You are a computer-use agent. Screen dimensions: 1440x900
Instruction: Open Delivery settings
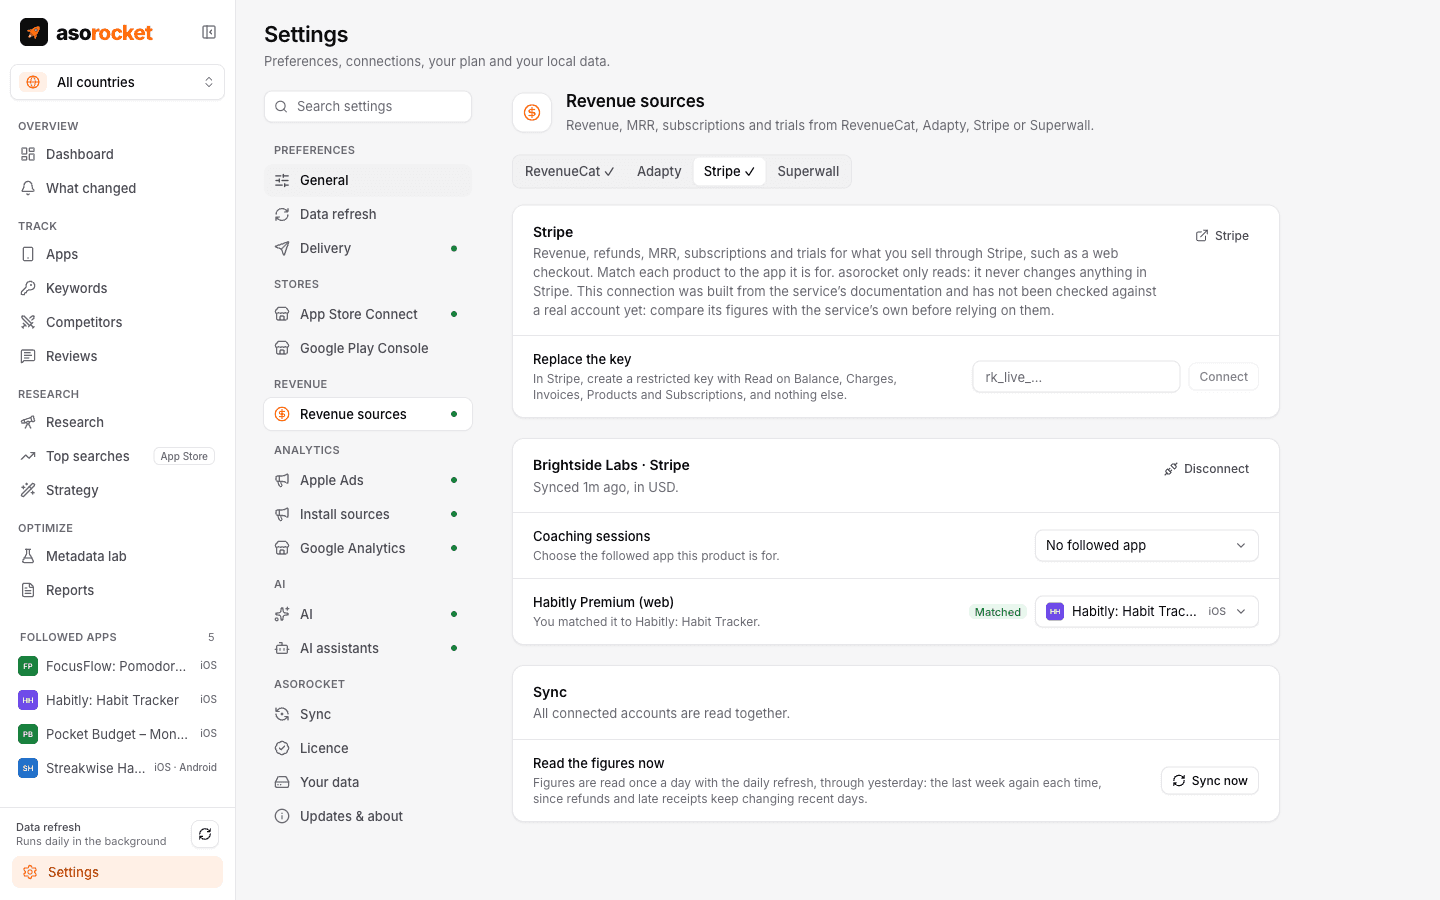point(368,248)
